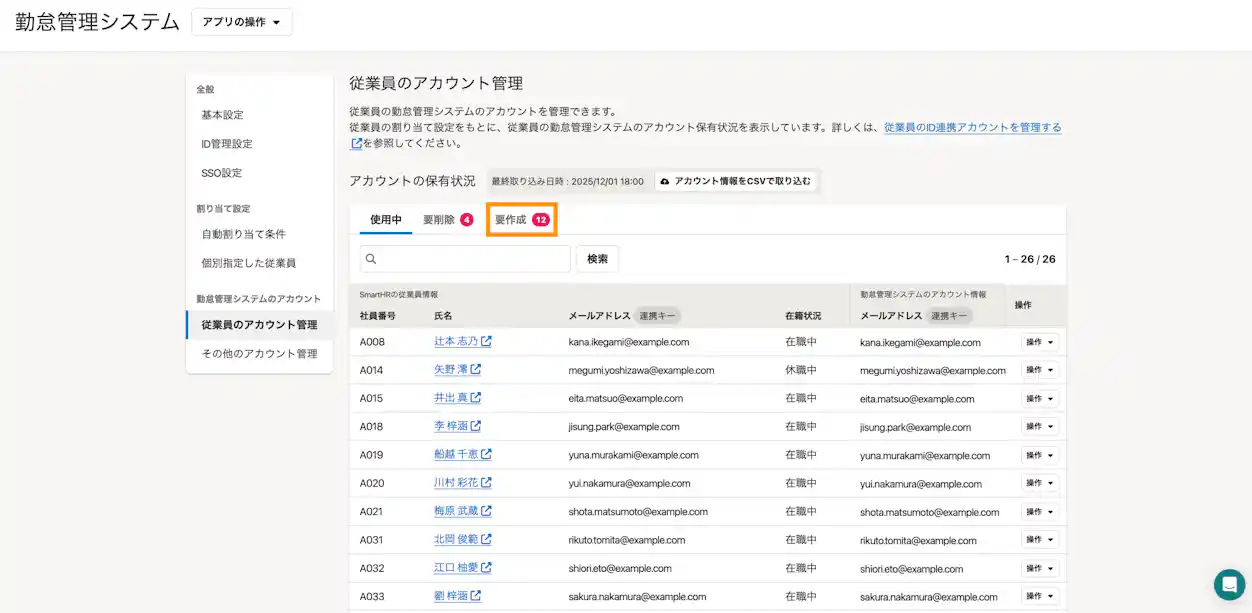Screen dimensions: 1252x613
Task: Open the 操作 dropdown for 北岡 俊範's row
Action: tap(1040, 540)
